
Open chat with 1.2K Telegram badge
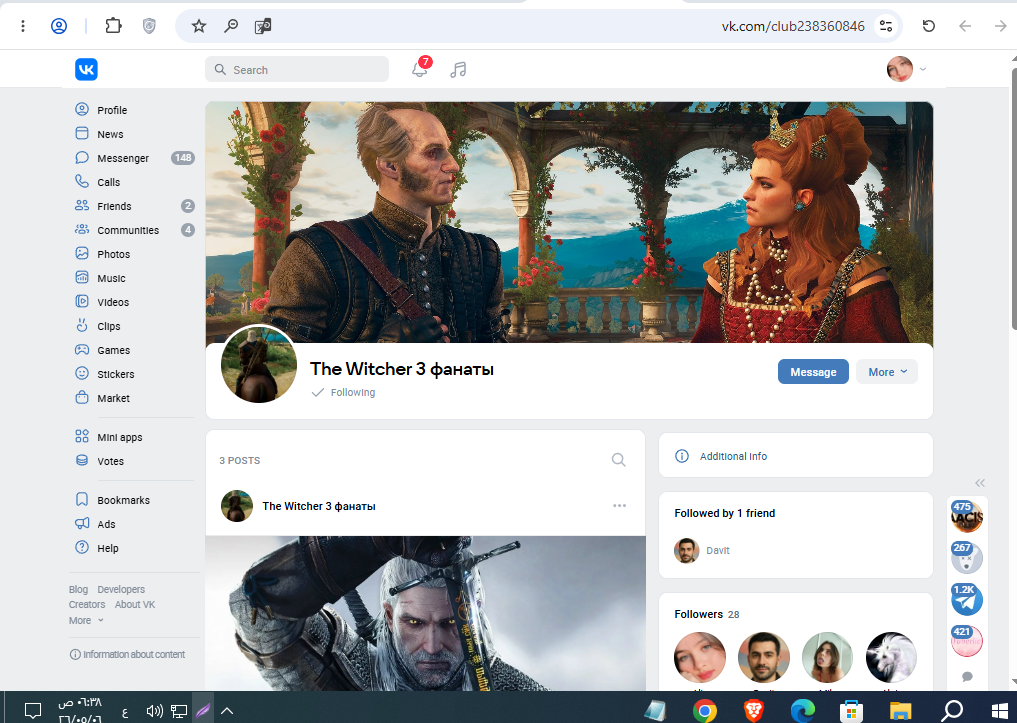click(966, 600)
